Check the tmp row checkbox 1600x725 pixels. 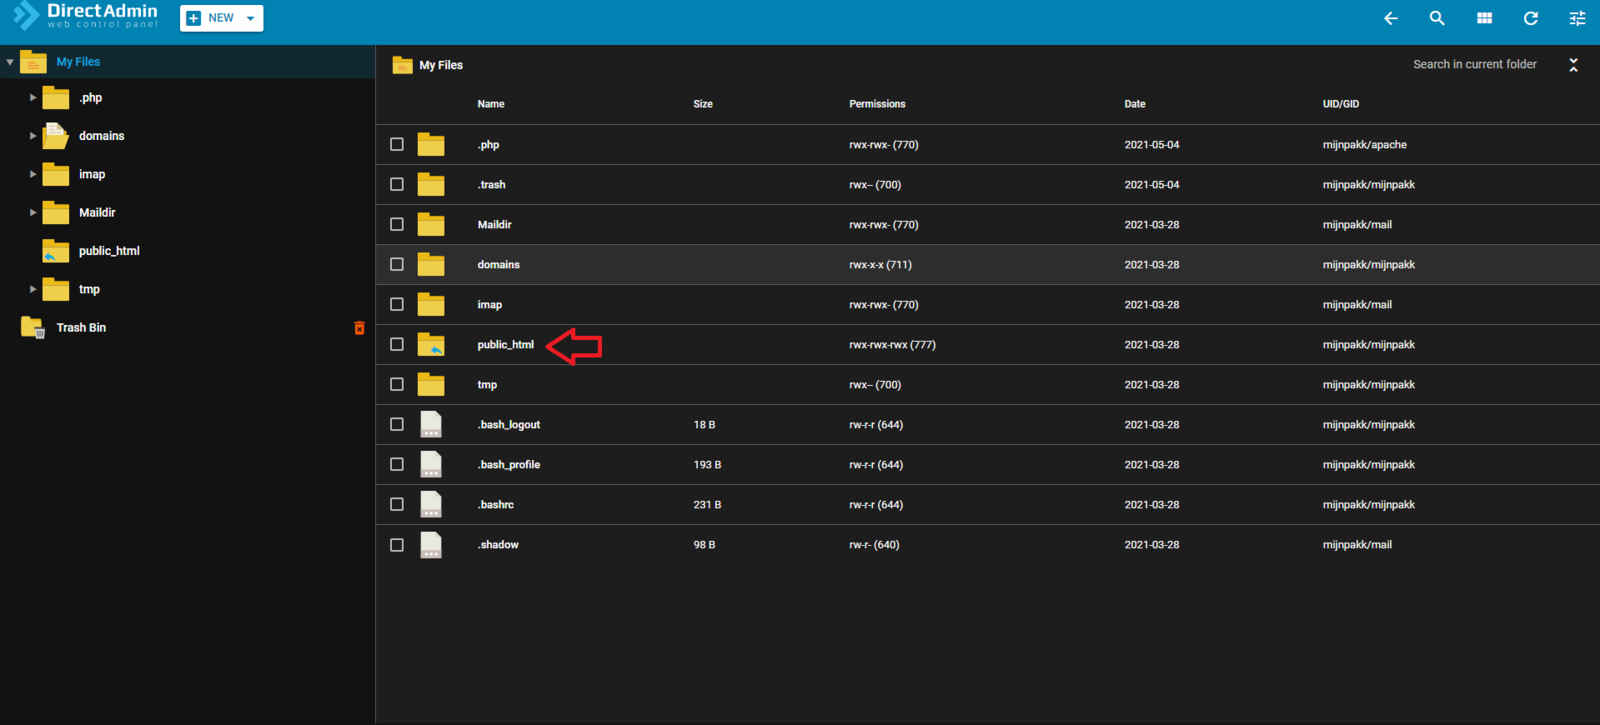(397, 385)
